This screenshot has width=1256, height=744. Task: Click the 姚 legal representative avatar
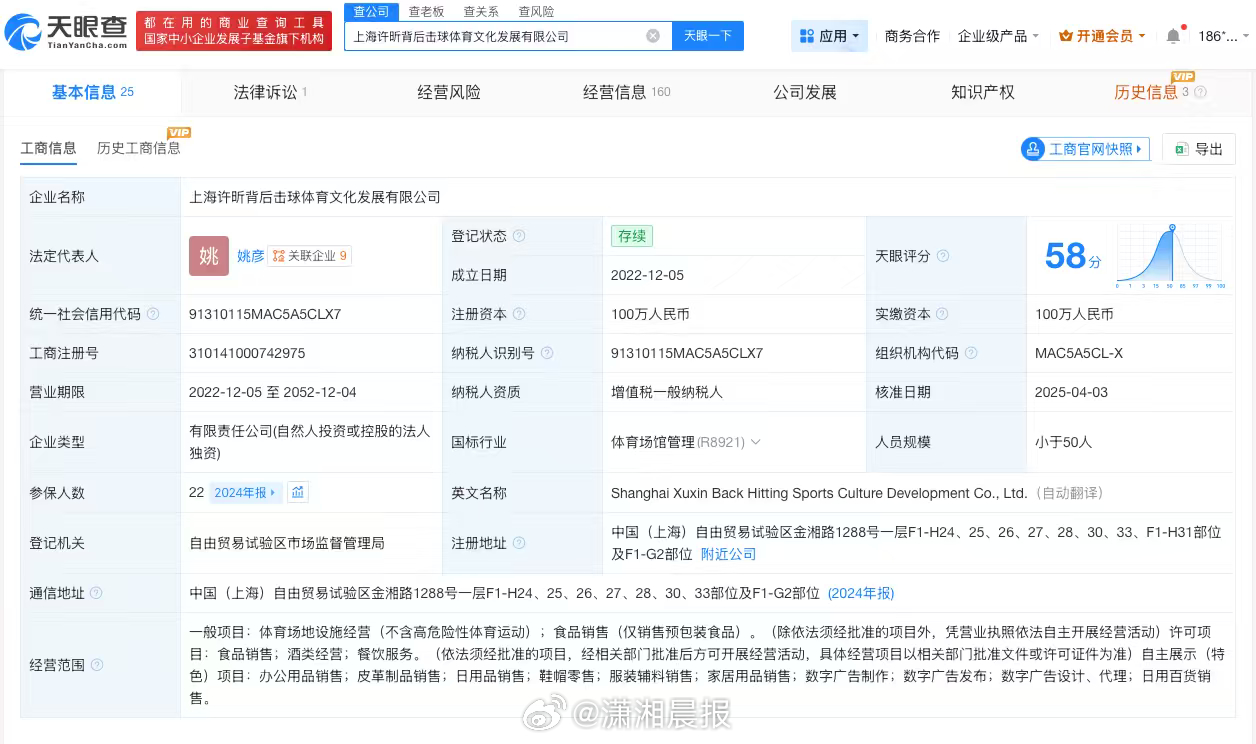tap(209, 256)
